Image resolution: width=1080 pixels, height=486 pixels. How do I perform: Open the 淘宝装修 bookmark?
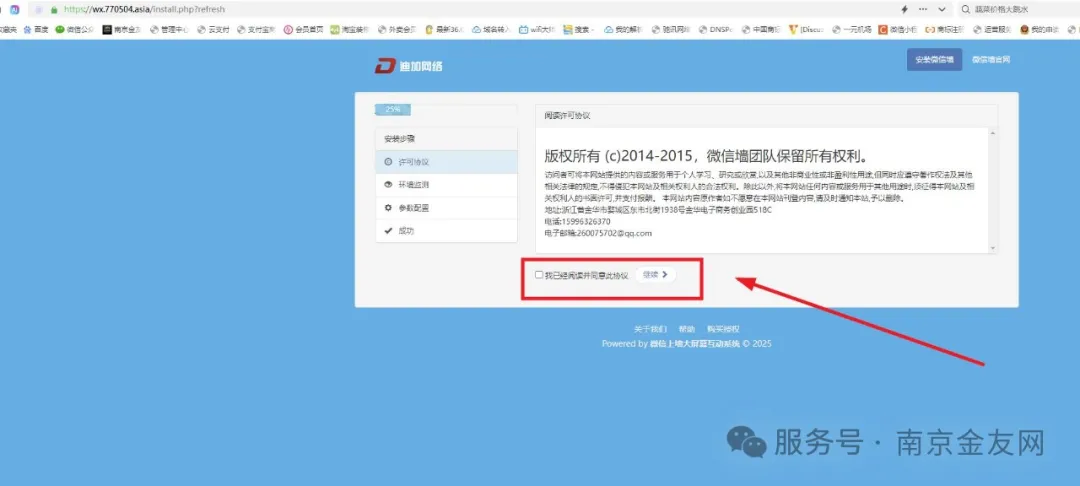click(350, 30)
